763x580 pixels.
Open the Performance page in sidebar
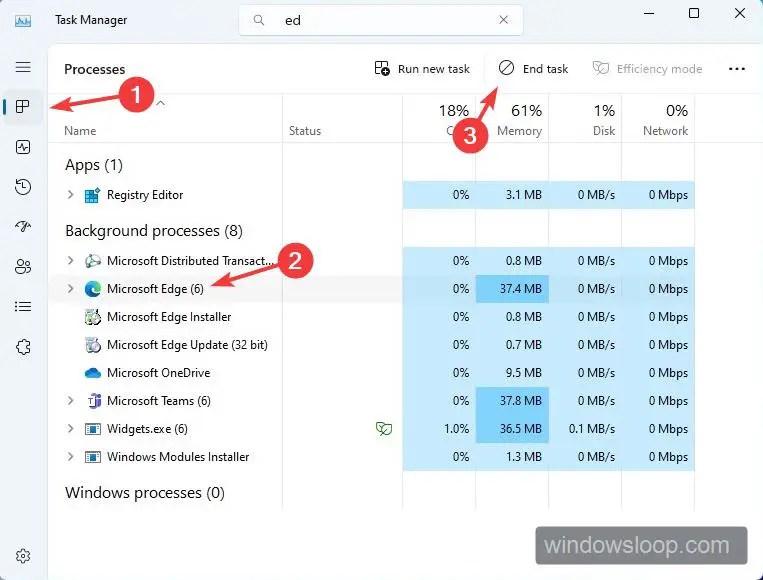[x=23, y=147]
